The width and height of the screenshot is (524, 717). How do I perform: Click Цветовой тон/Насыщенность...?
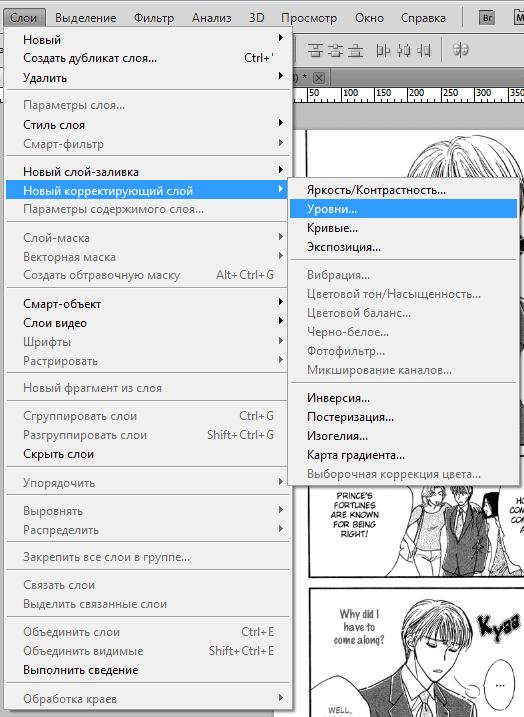pos(404,294)
